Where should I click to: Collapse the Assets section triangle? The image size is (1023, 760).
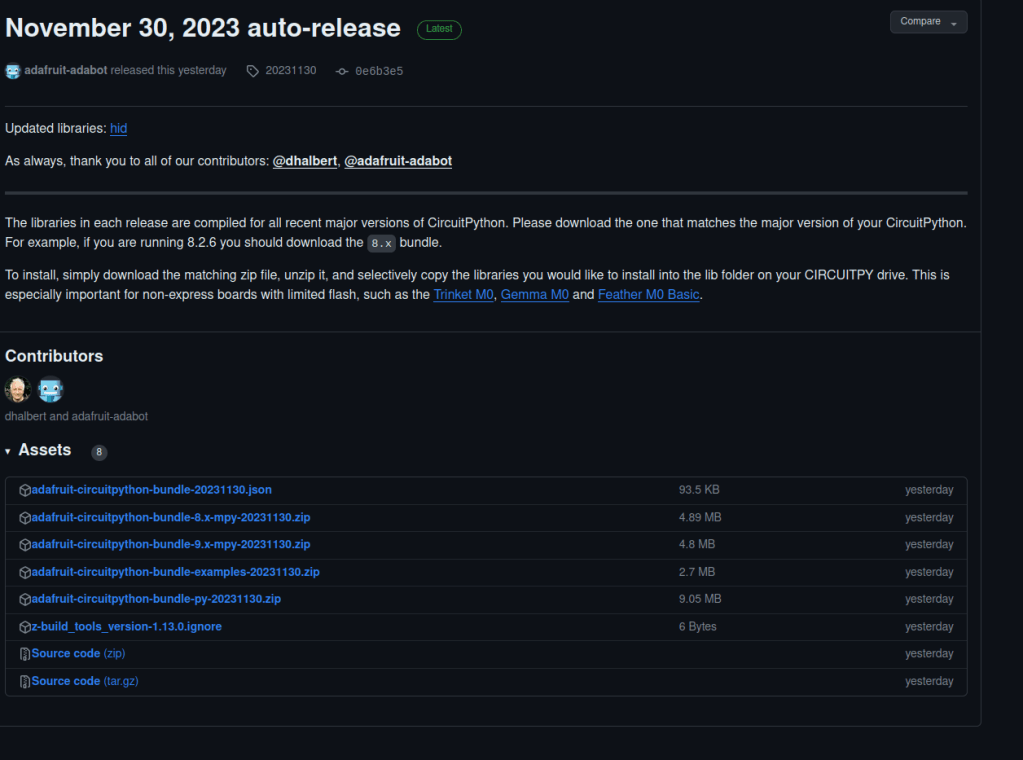click(x=8, y=452)
